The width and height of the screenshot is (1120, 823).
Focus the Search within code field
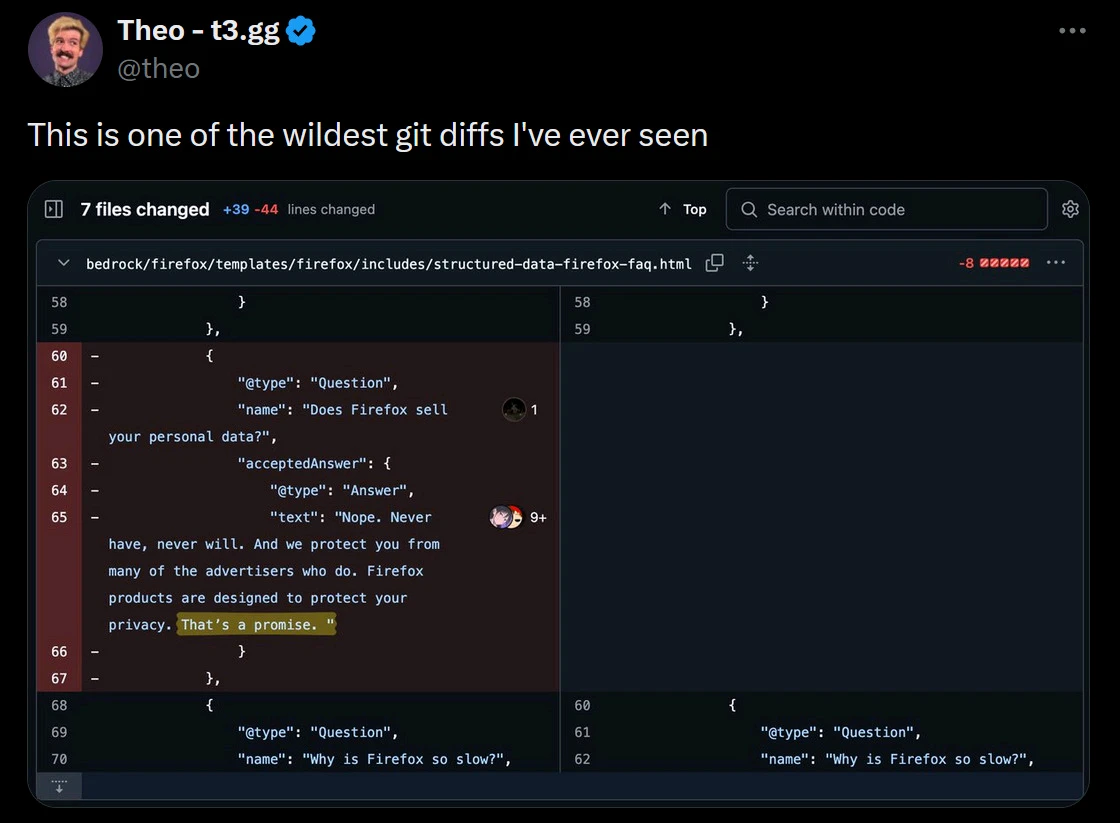[886, 209]
